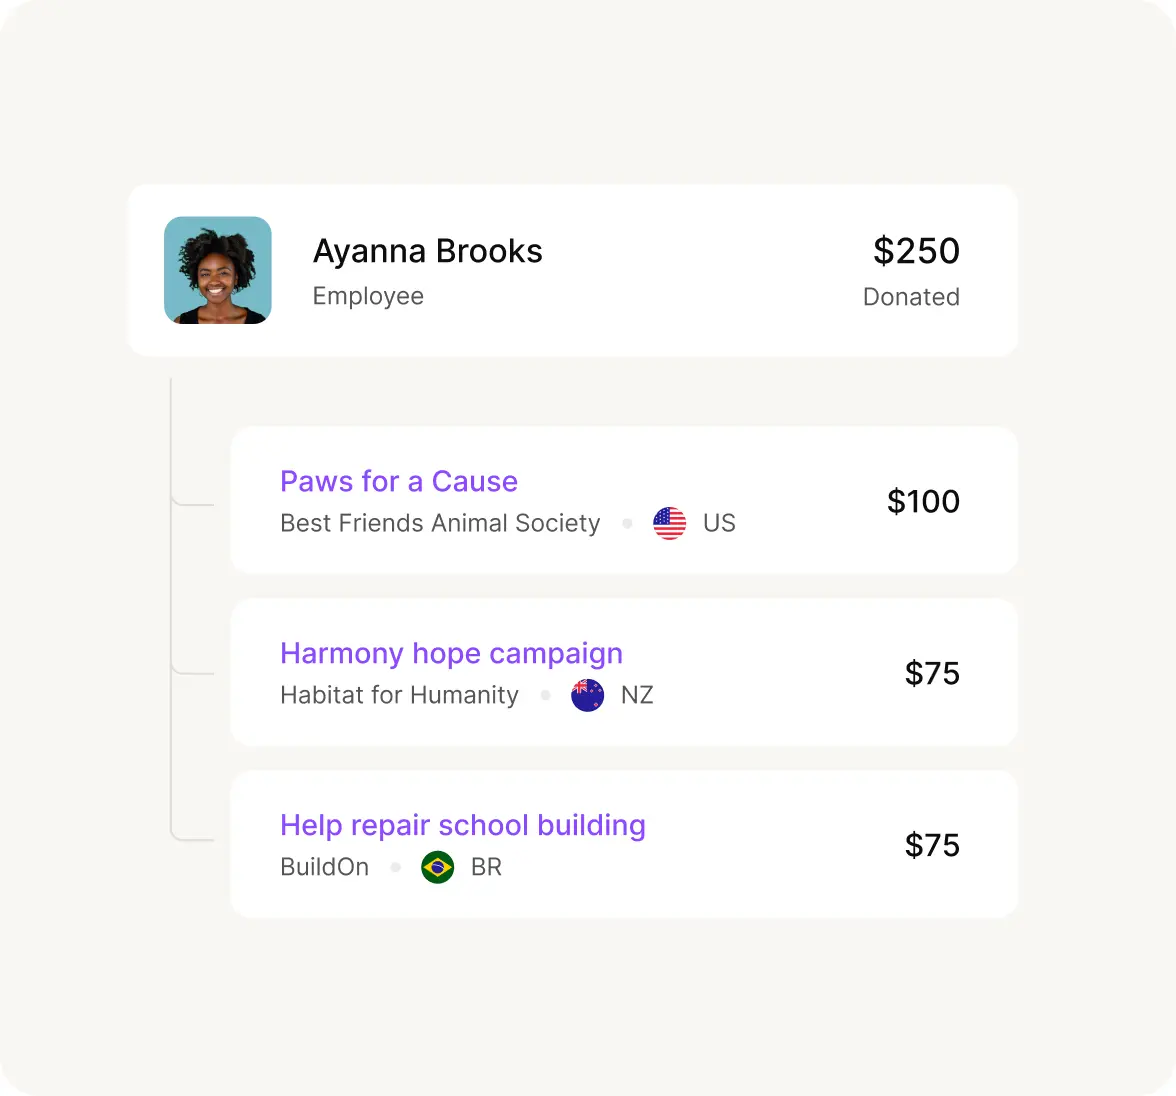Image resolution: width=1176 pixels, height=1096 pixels.
Task: Open the Harmony hope campaign link
Action: click(451, 653)
